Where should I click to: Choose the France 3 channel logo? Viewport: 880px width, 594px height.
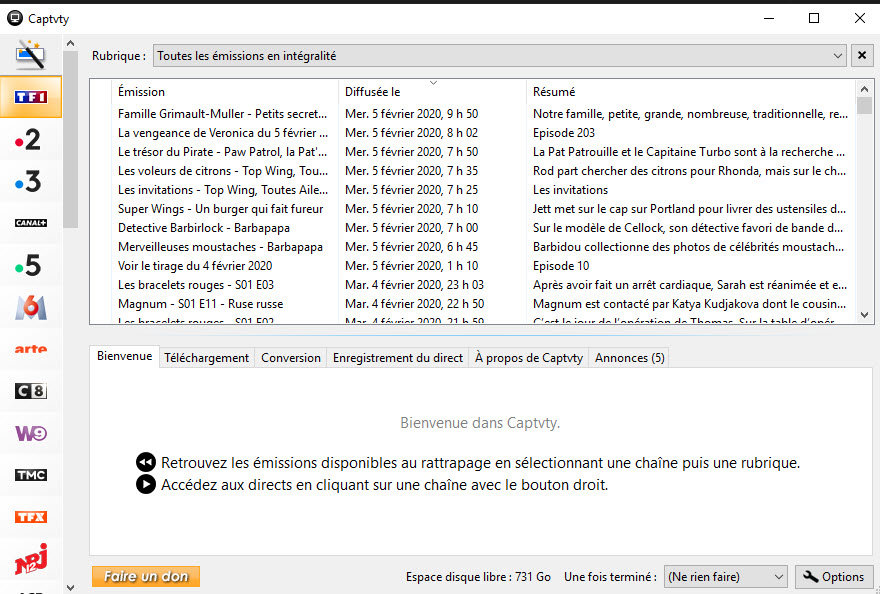pos(31,181)
